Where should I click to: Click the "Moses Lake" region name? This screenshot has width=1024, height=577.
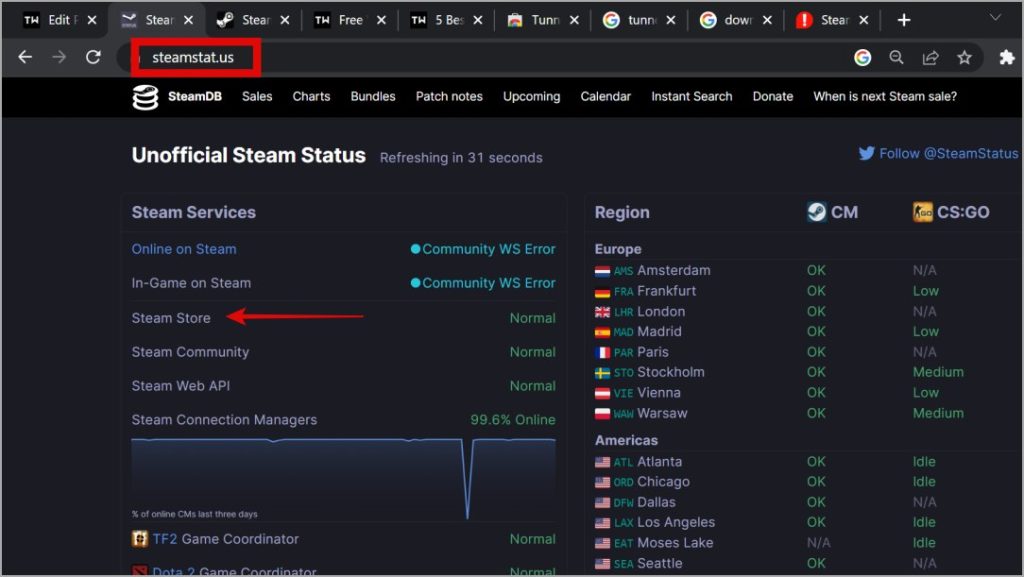675,542
